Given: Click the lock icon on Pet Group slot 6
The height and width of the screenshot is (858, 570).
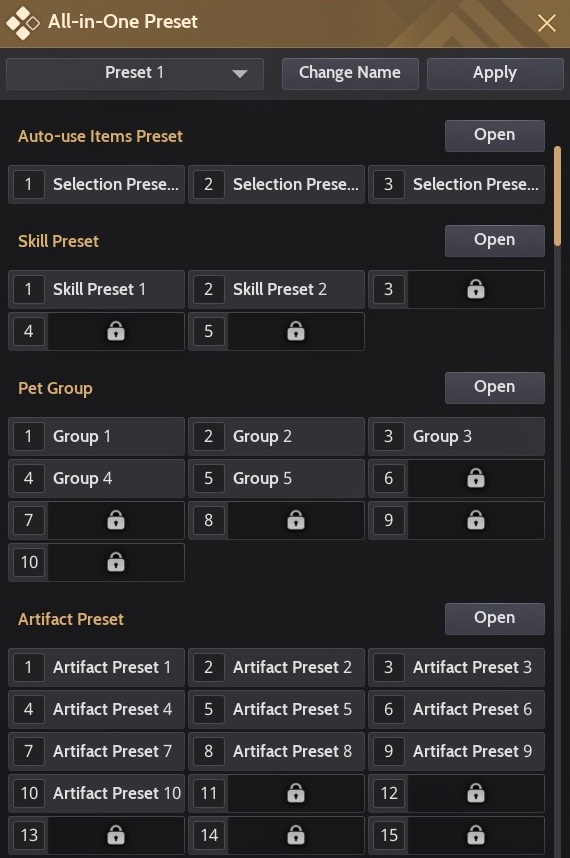Looking at the screenshot, I should click(x=475, y=478).
